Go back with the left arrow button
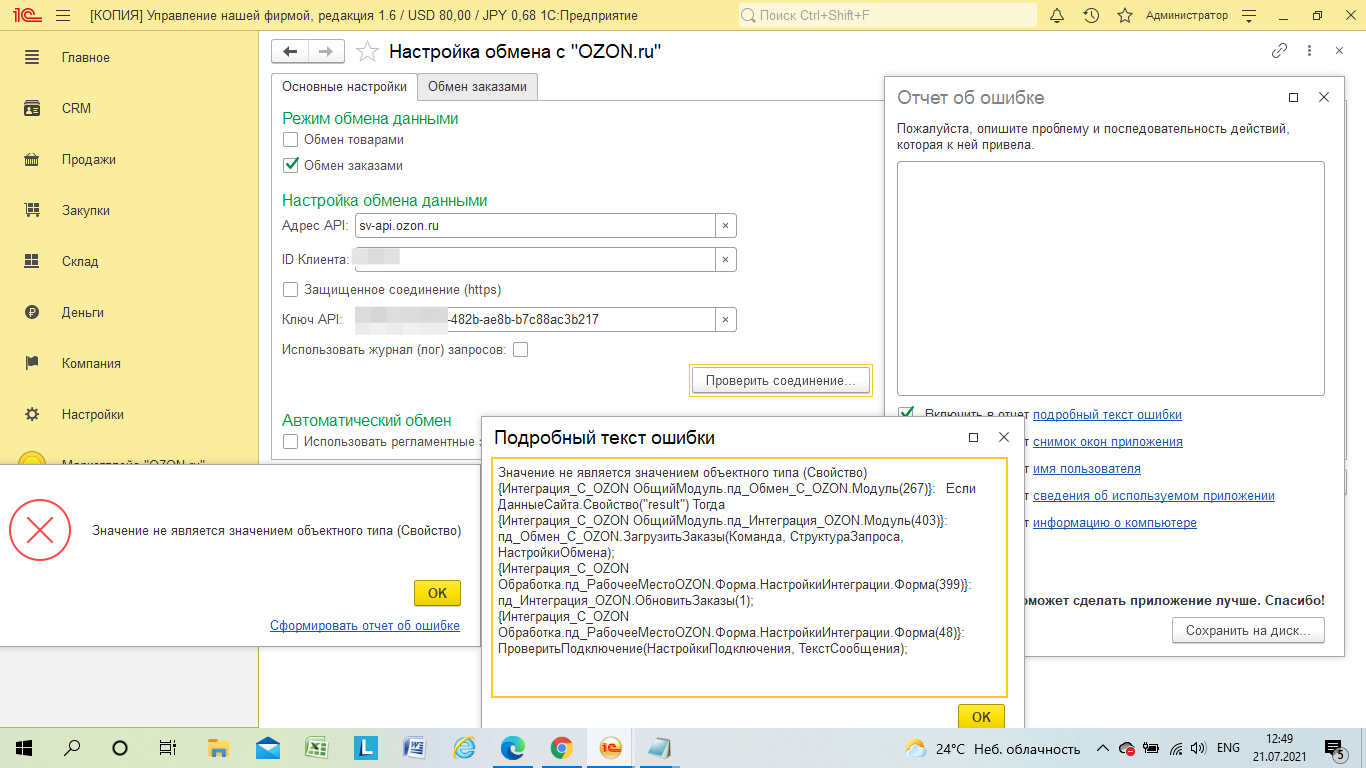 [x=291, y=52]
